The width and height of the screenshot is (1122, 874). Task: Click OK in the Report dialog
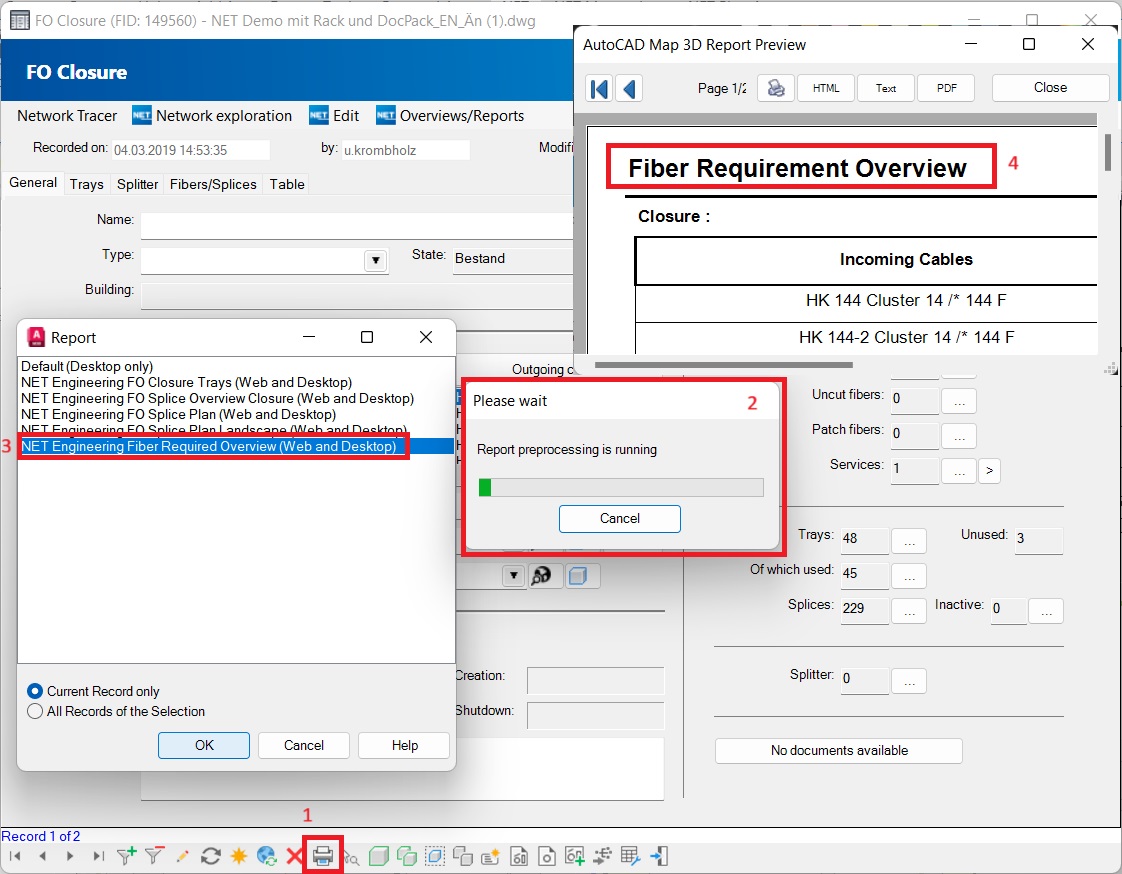point(204,745)
